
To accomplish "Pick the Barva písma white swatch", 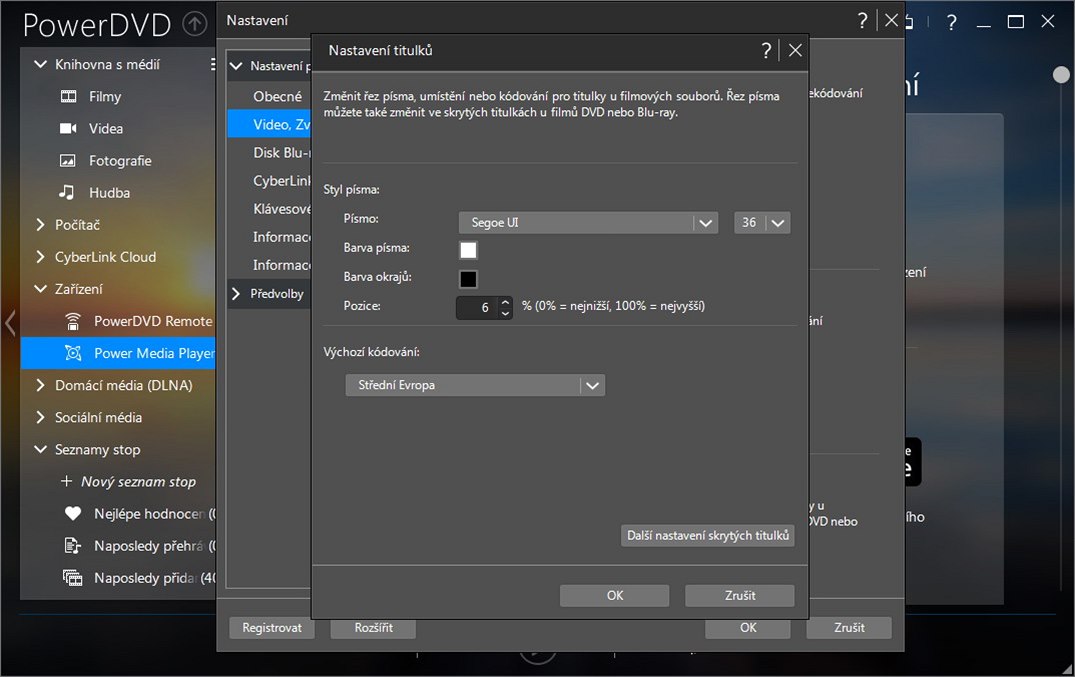I will pos(468,250).
